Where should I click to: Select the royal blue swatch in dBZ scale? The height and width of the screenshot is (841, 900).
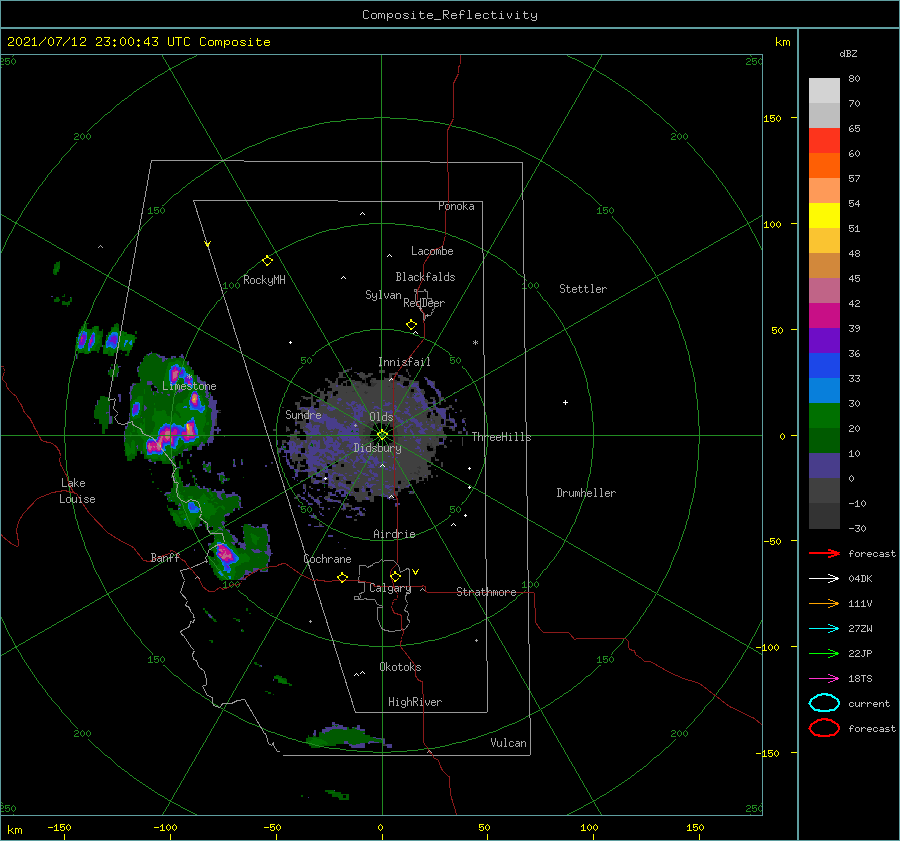(824, 366)
